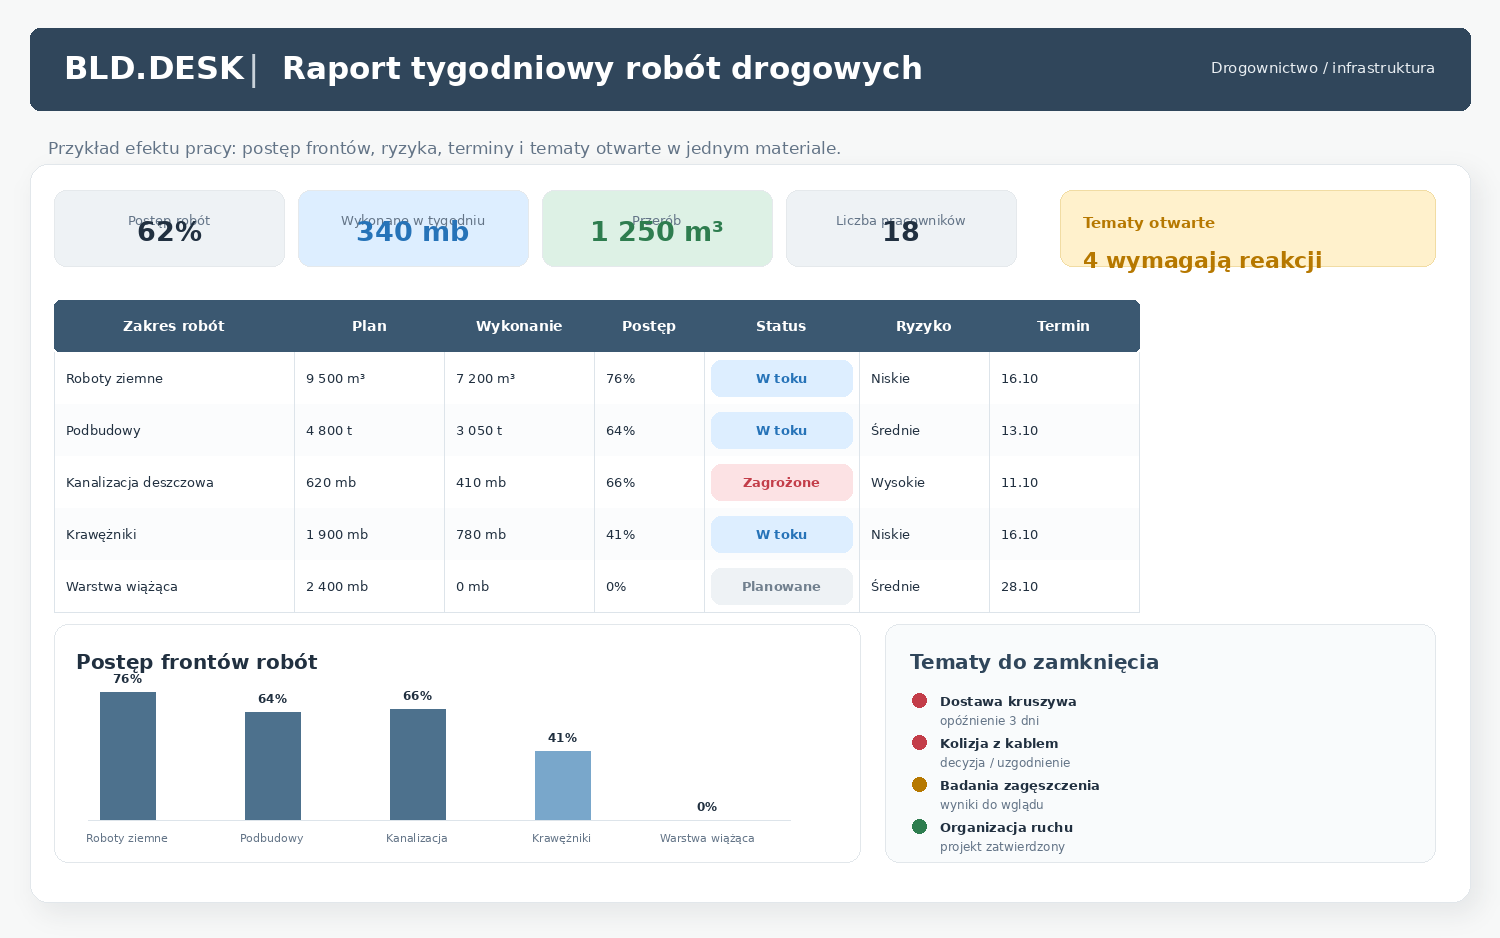This screenshot has height=938, width=1500.
Task: Select the 'Warstwa wiążąca' table row name
Action: pyautogui.click(x=122, y=587)
